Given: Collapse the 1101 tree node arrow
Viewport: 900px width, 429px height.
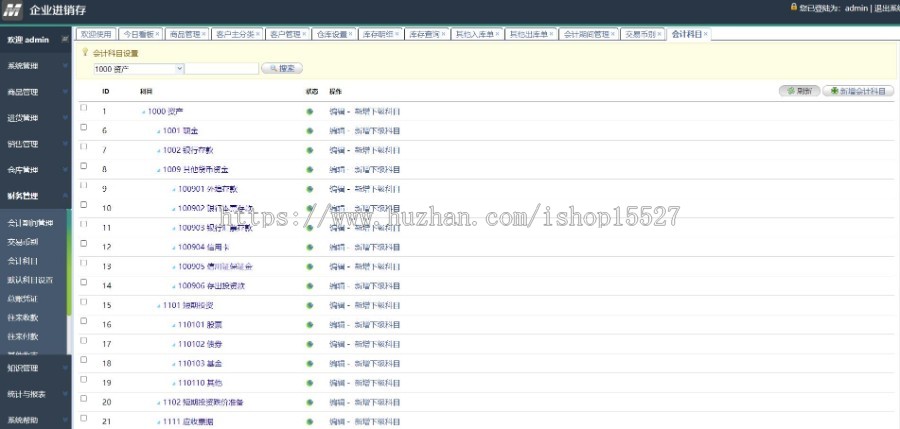Looking at the screenshot, I should pyautogui.click(x=158, y=306).
